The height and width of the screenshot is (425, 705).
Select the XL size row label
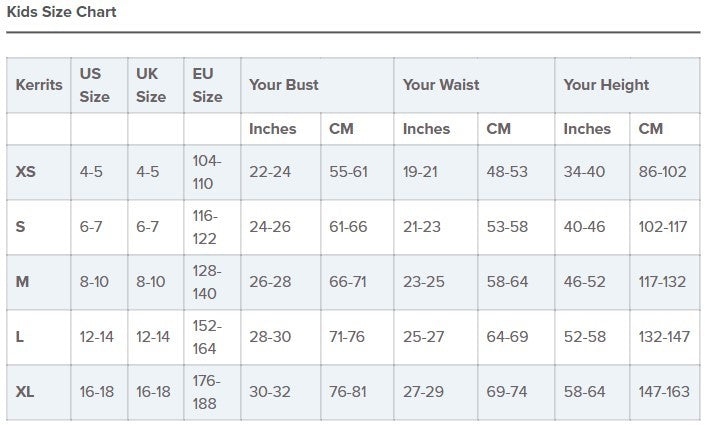pos(25,392)
